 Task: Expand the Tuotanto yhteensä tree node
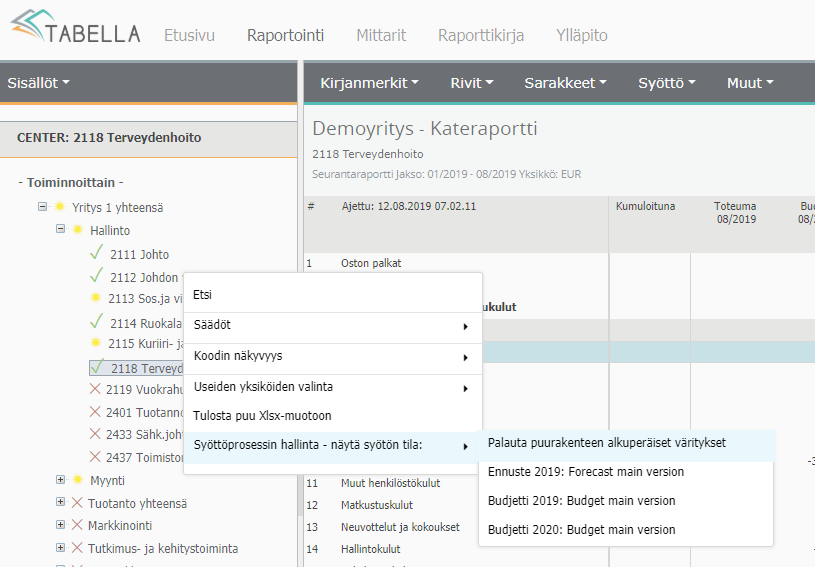coord(61,503)
